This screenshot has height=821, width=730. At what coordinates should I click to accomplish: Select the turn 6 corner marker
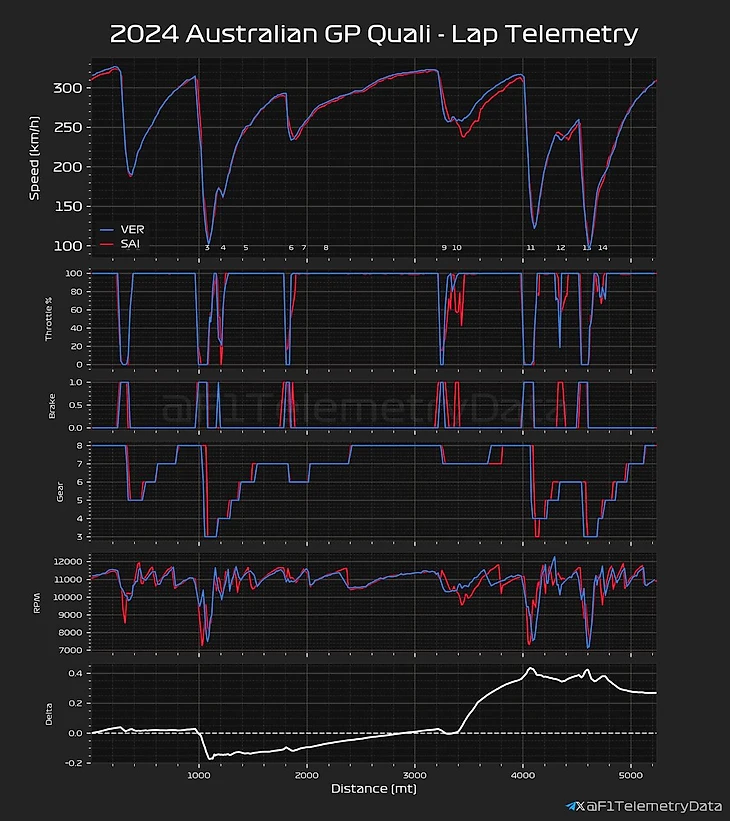pyautogui.click(x=291, y=247)
